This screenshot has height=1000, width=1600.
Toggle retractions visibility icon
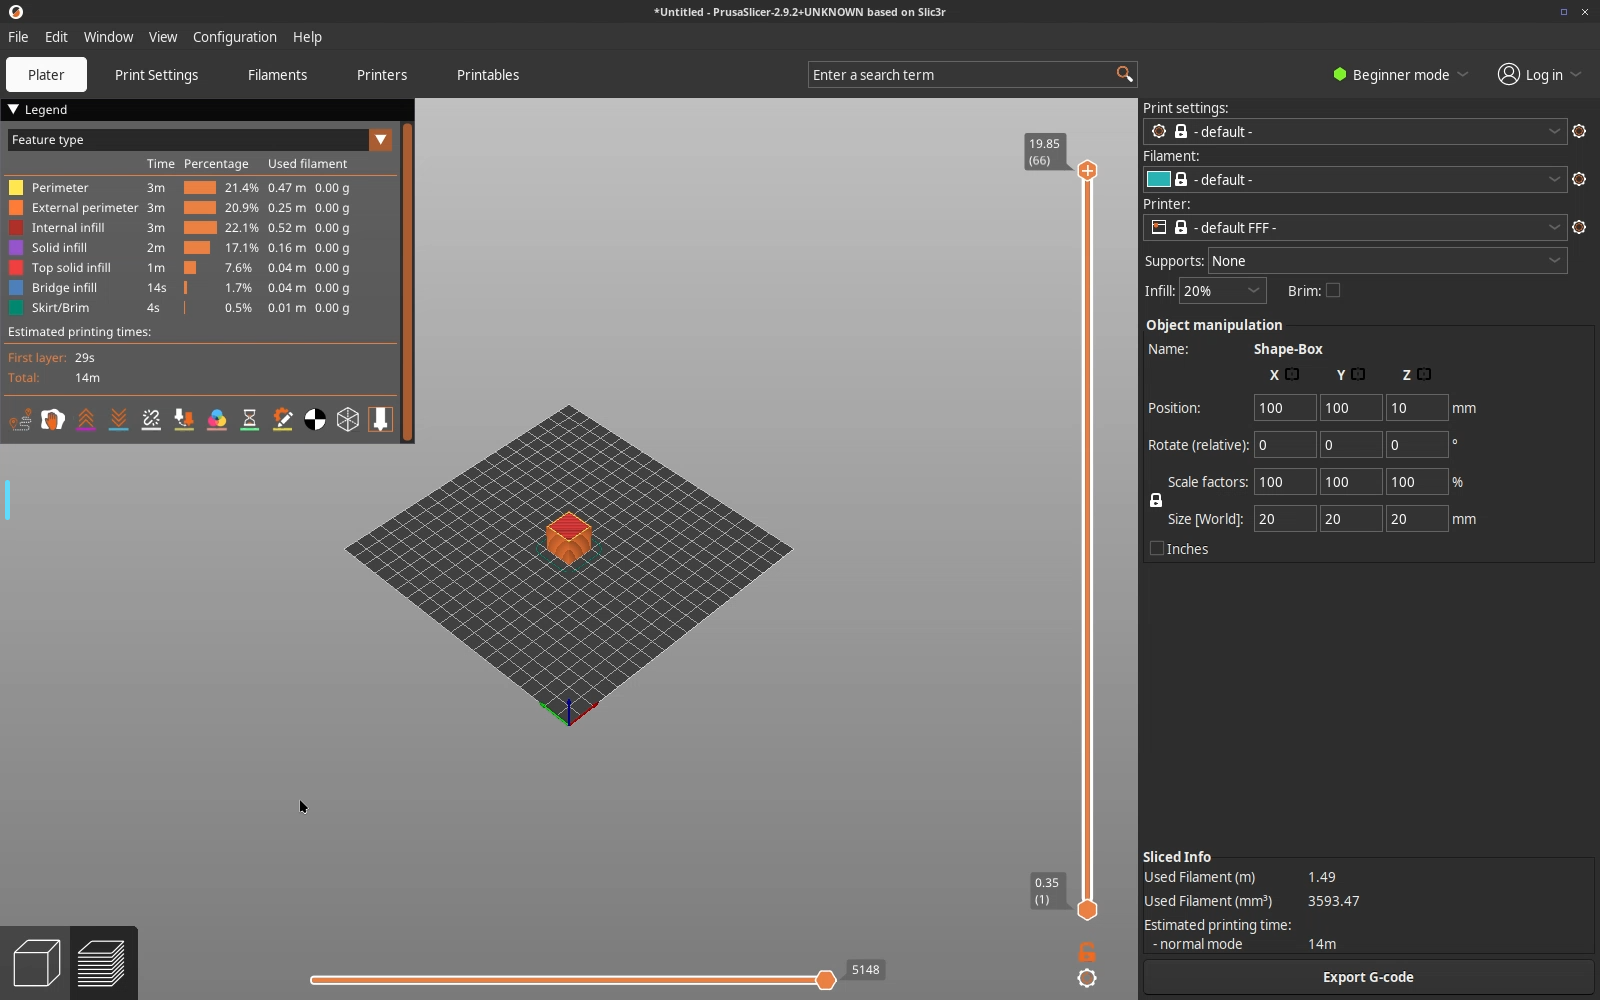[x=86, y=420]
